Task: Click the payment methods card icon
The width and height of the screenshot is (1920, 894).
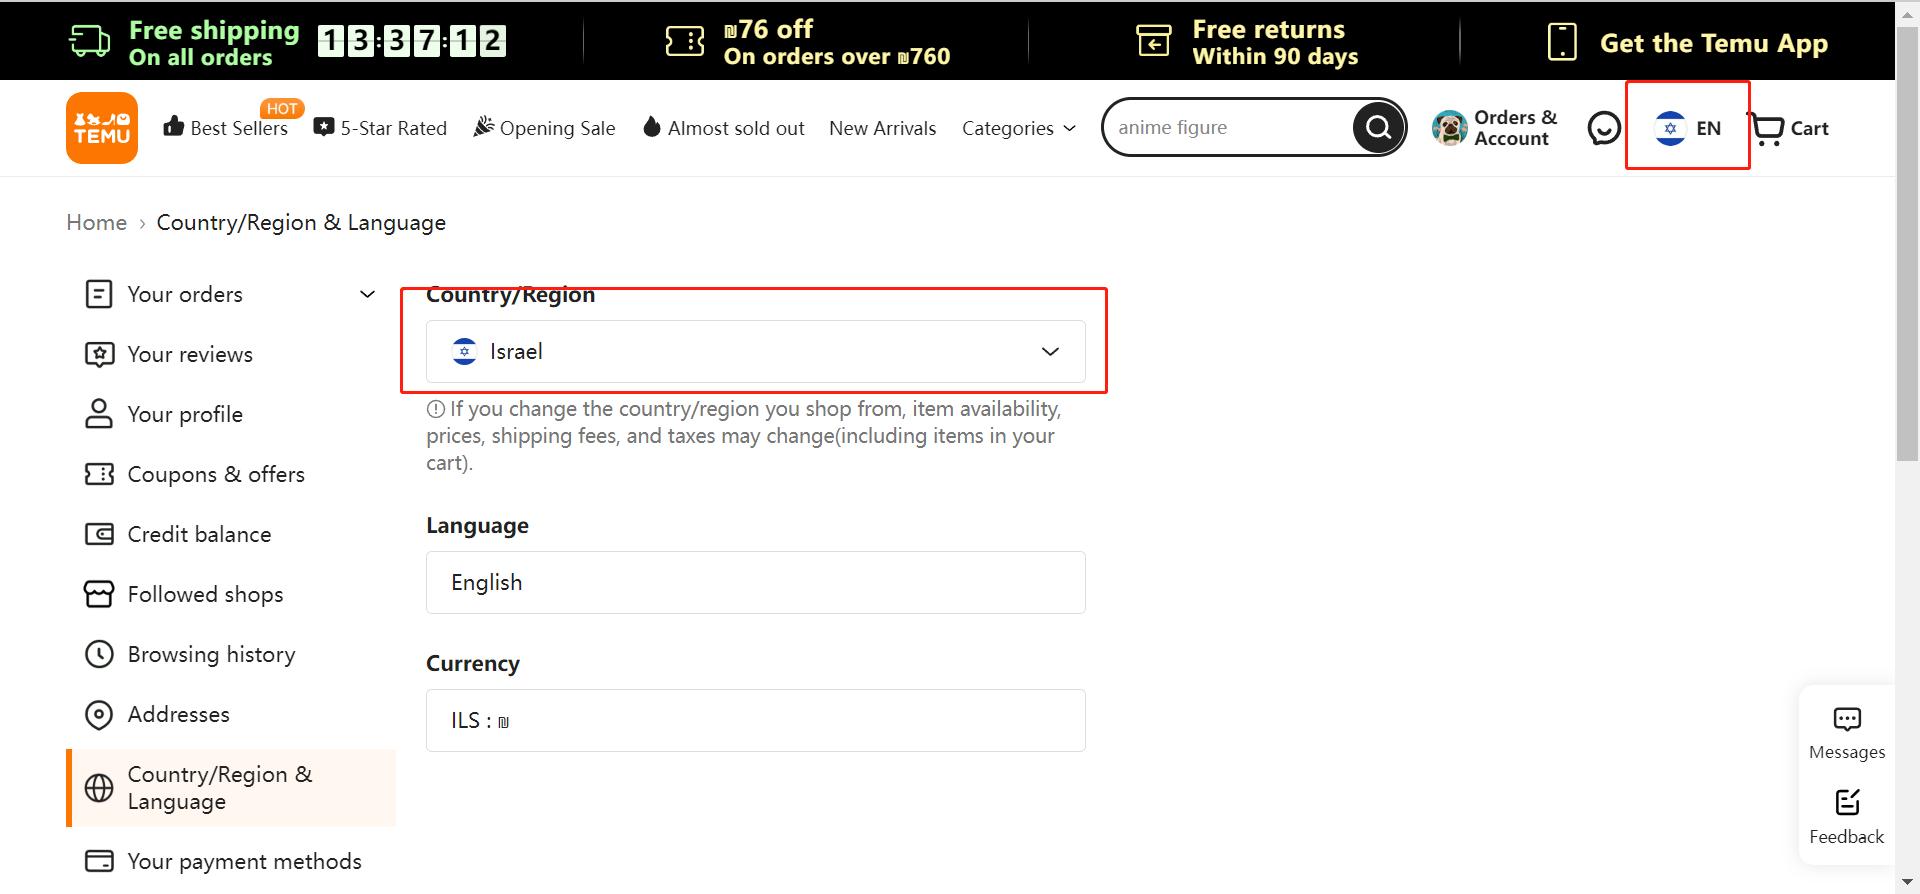Action: coord(99,861)
